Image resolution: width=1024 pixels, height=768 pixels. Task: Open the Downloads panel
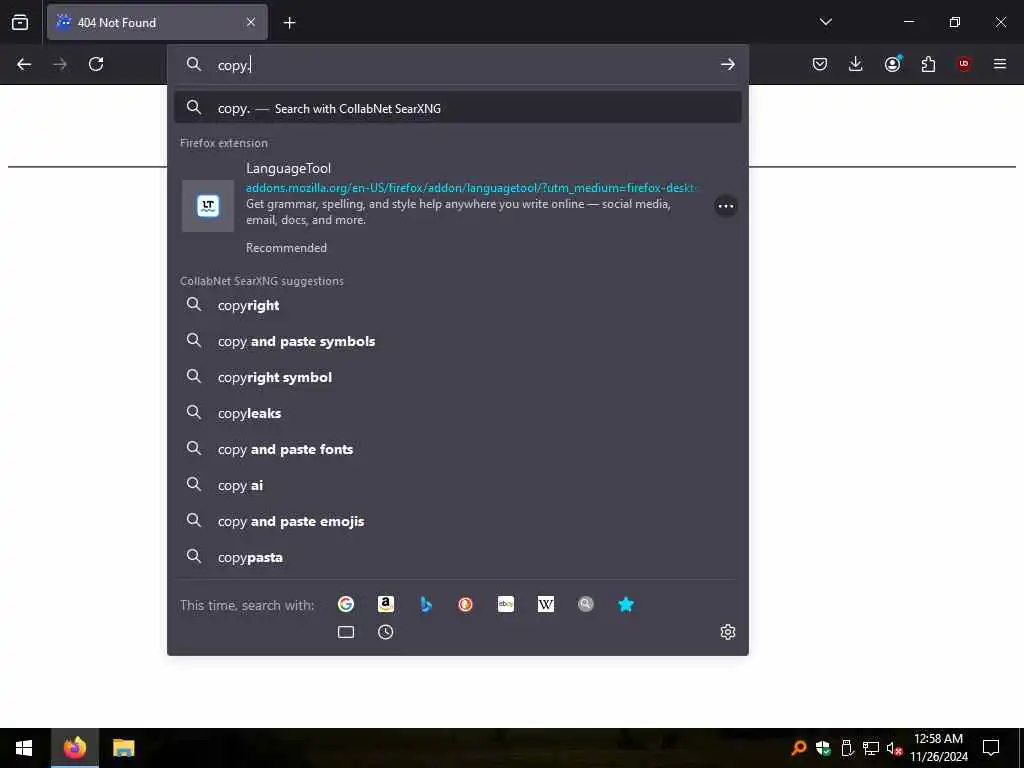[856, 64]
